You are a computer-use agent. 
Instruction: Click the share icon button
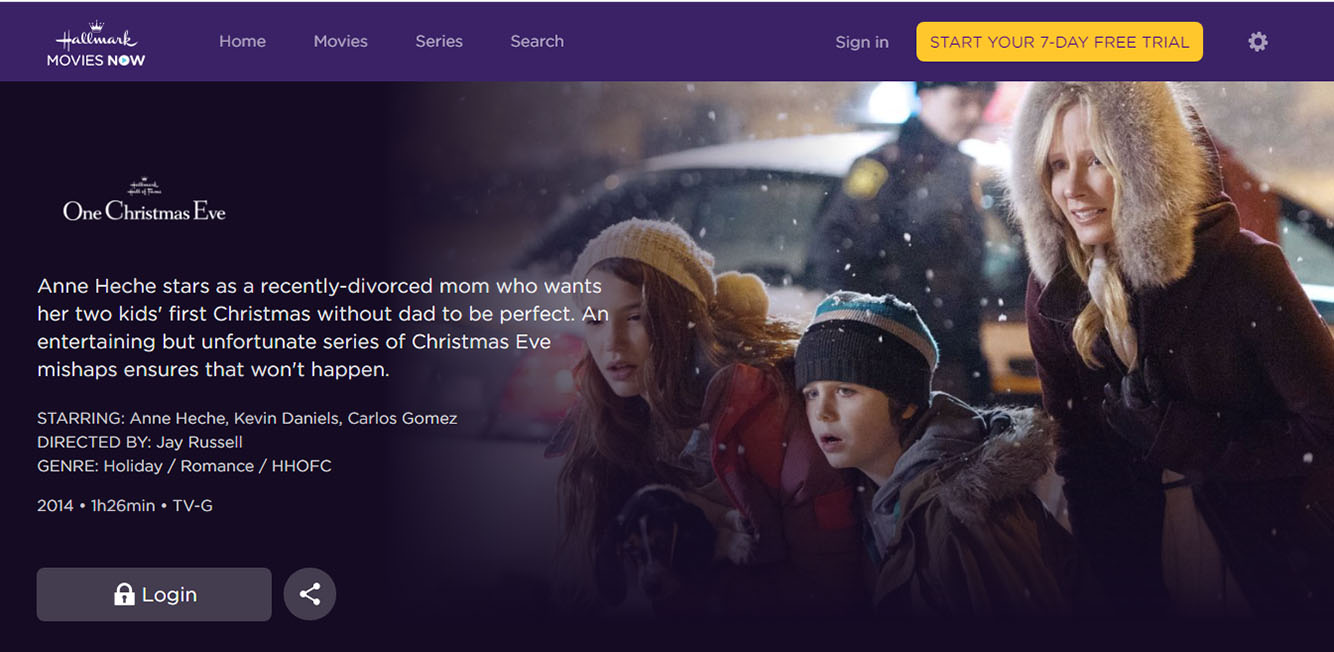(310, 594)
